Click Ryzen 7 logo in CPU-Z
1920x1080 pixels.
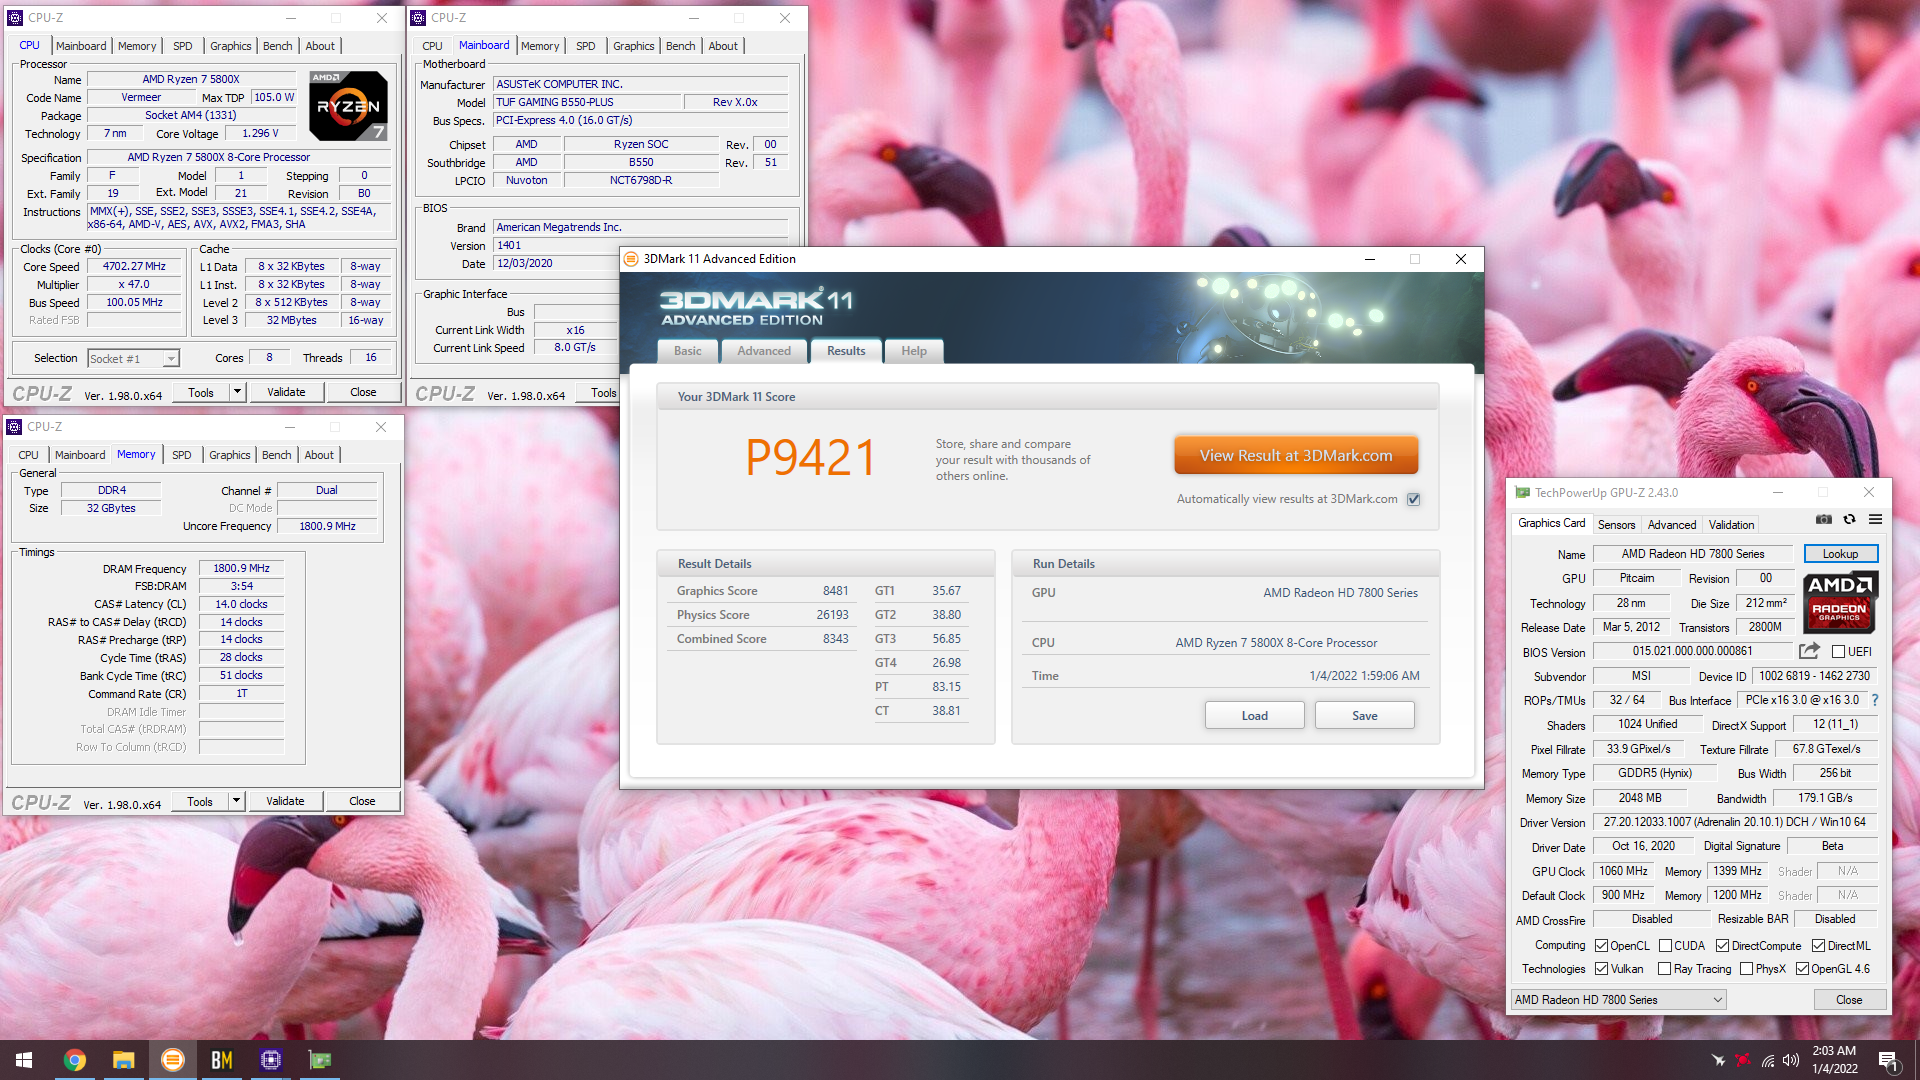click(x=348, y=106)
